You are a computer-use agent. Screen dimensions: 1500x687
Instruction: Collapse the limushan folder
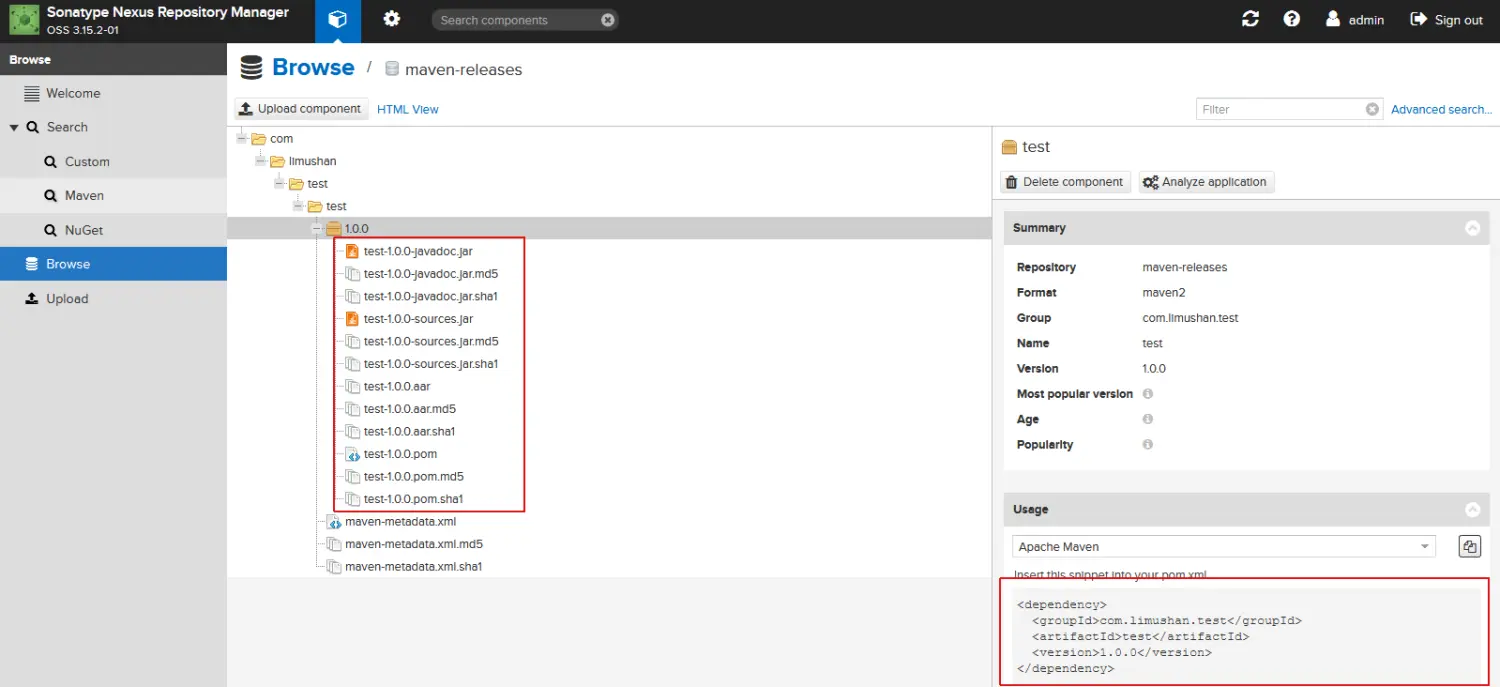pos(261,161)
